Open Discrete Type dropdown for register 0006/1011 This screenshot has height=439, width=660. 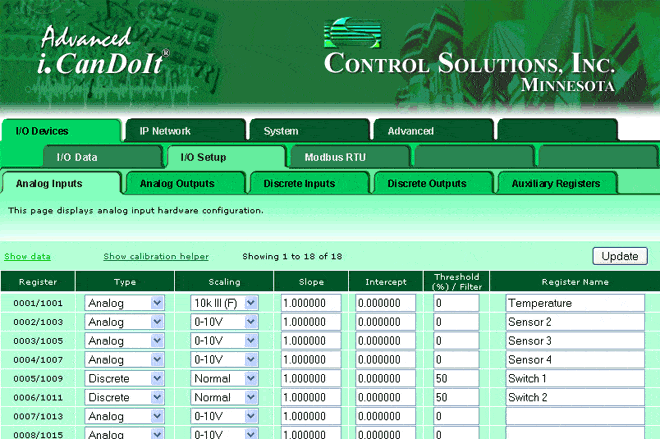click(124, 397)
